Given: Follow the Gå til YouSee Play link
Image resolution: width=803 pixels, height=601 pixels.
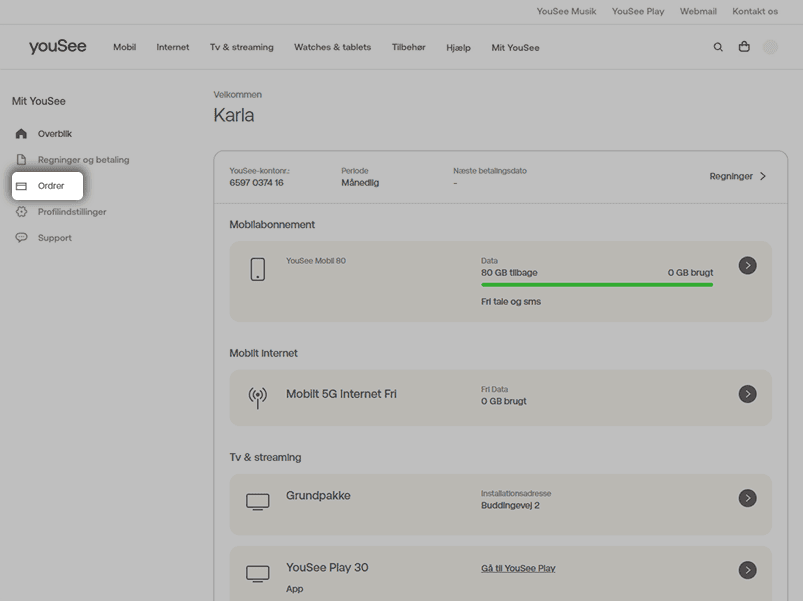Looking at the screenshot, I should (517, 568).
